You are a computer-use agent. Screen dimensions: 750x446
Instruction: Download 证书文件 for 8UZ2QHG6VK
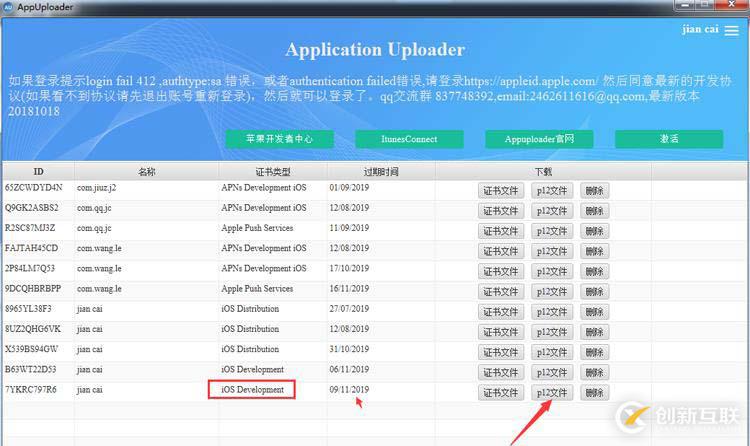click(x=501, y=332)
